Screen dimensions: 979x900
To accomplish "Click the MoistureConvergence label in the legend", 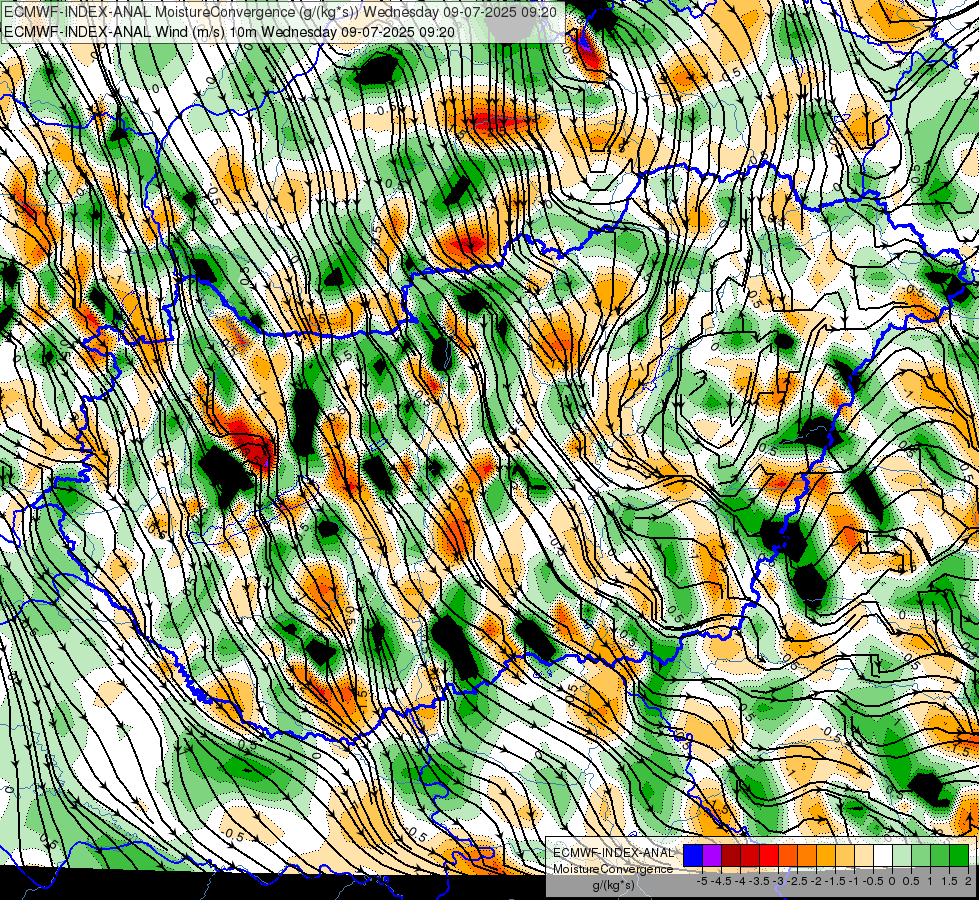I will [613, 869].
